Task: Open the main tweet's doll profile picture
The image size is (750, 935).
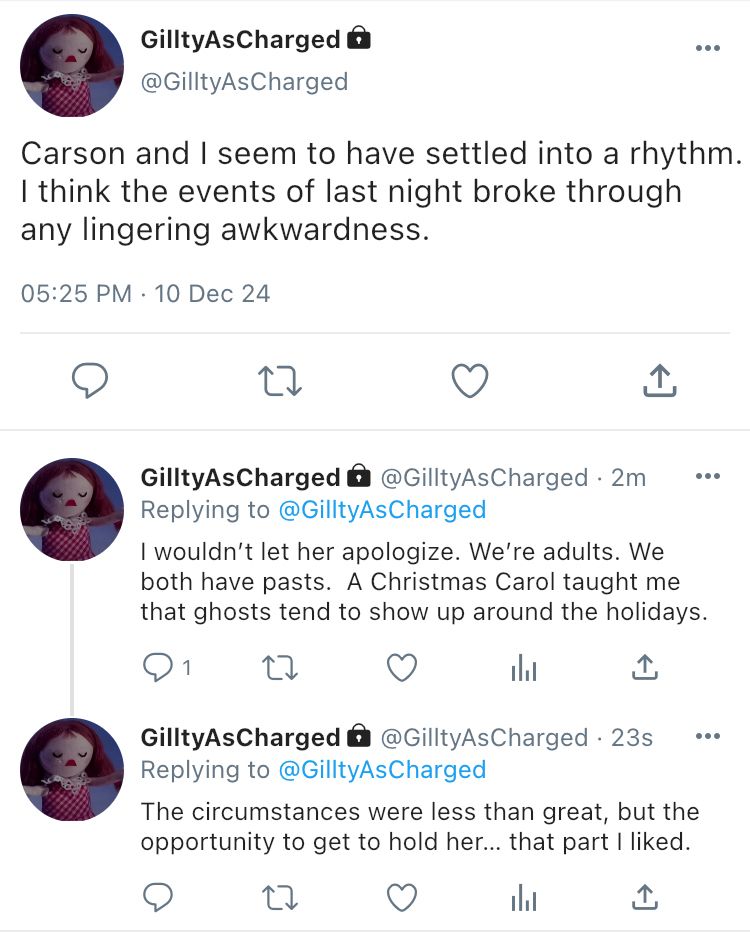Action: tap(72, 66)
